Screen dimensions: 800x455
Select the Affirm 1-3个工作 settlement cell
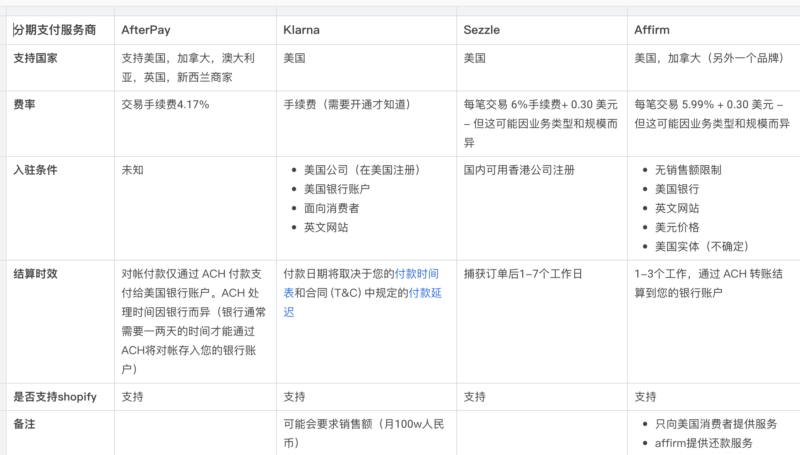714,322
